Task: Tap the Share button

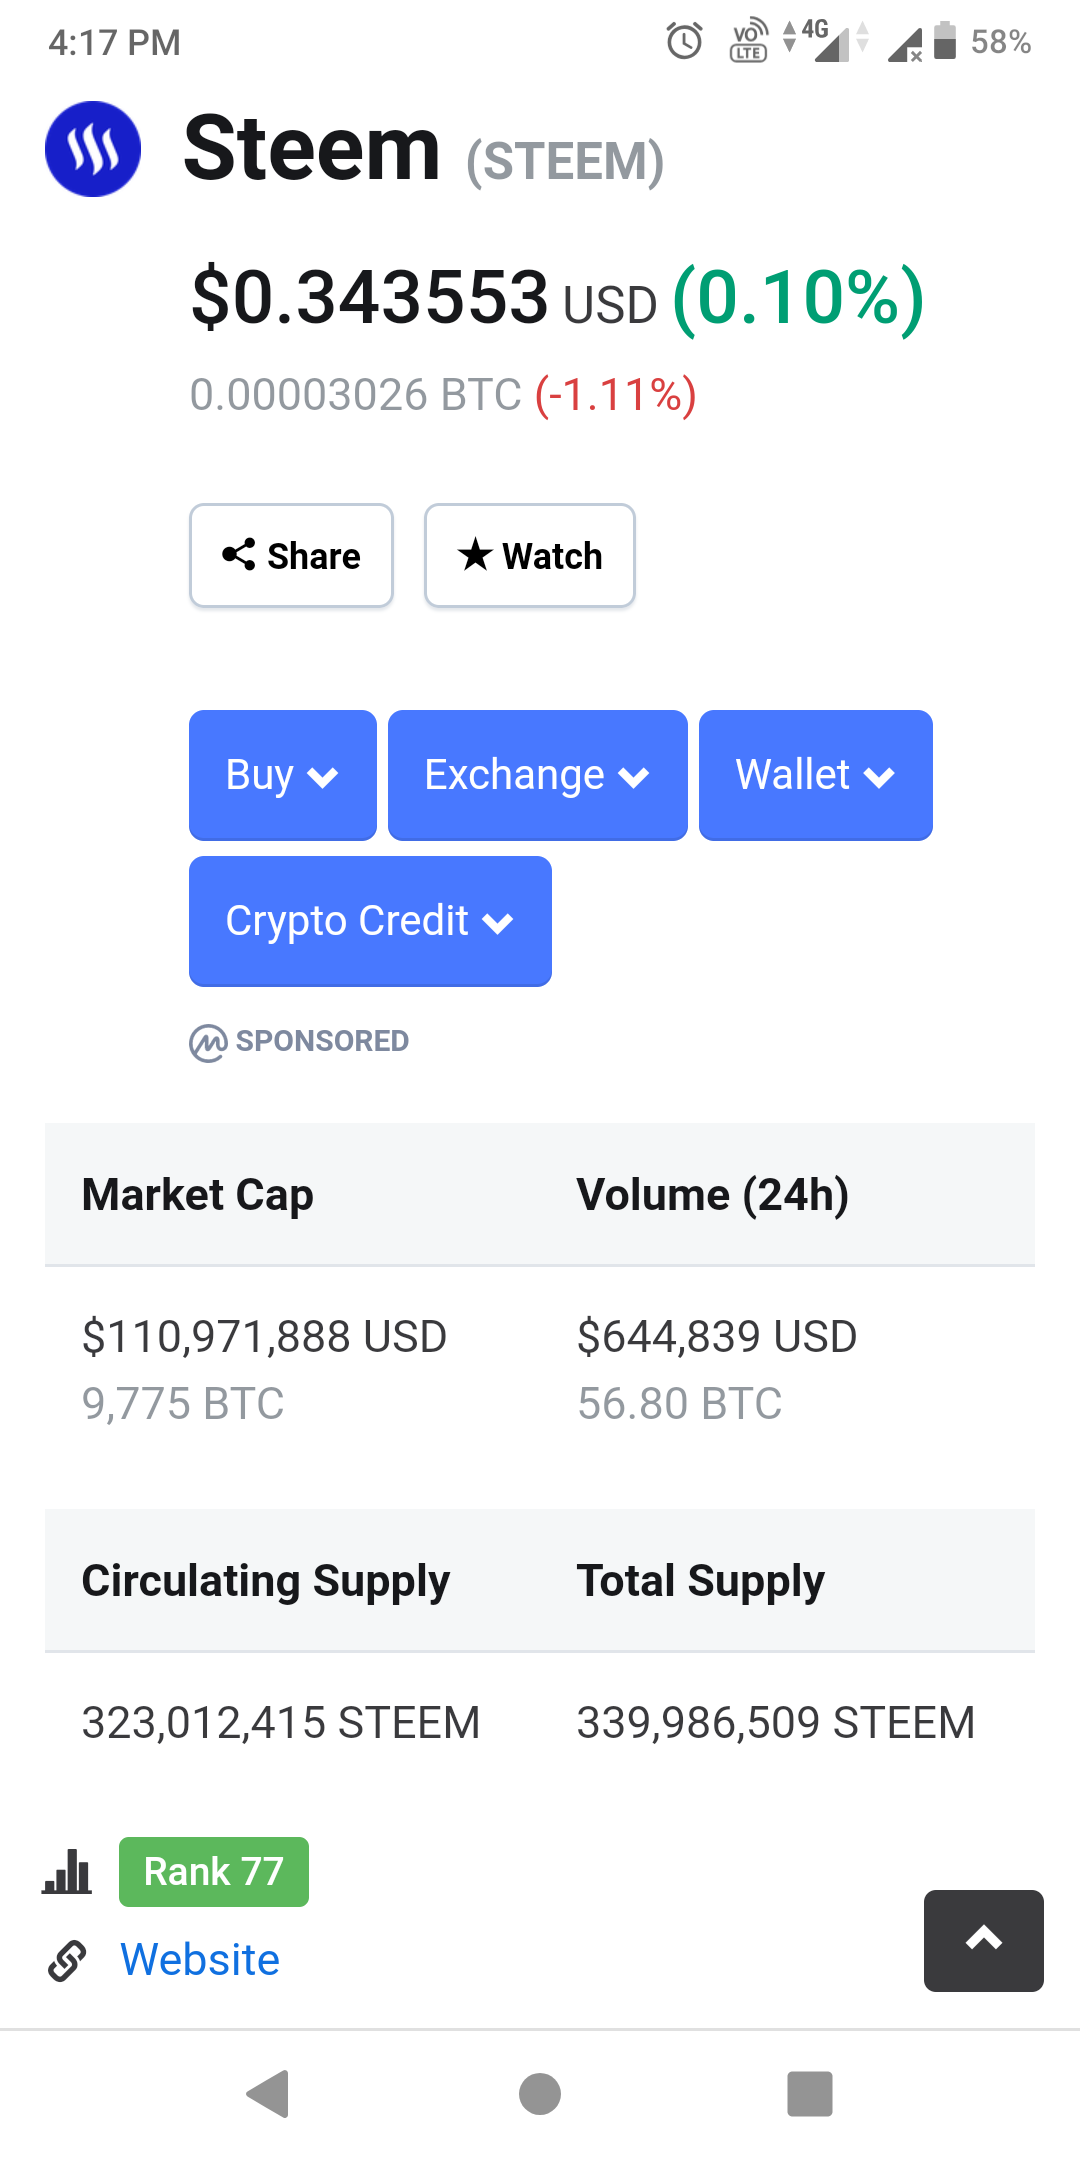Action: pos(291,556)
